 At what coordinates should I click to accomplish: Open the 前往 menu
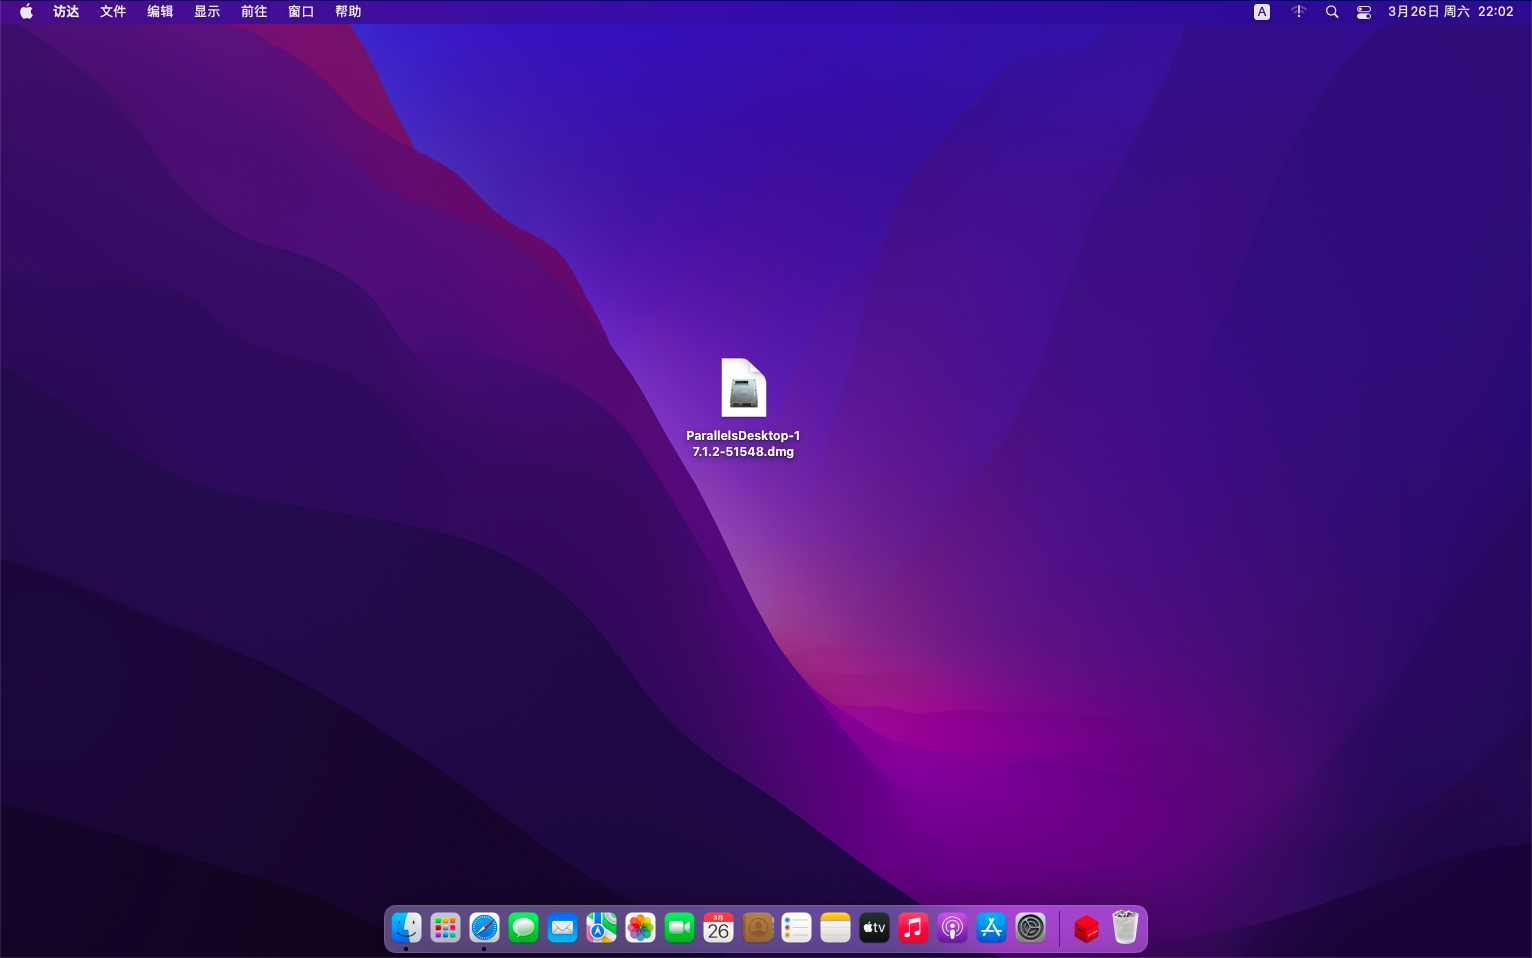click(x=253, y=11)
